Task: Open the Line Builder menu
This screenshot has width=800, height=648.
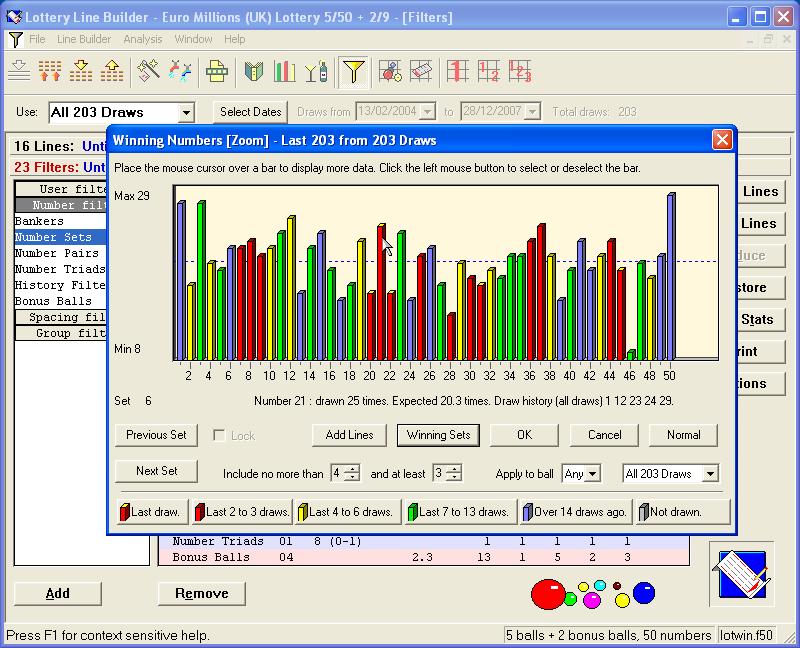Action: coord(84,40)
